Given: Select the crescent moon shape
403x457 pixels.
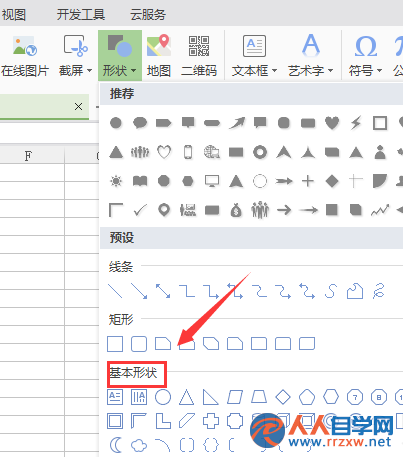Looking at the screenshot, I should 116,445.
